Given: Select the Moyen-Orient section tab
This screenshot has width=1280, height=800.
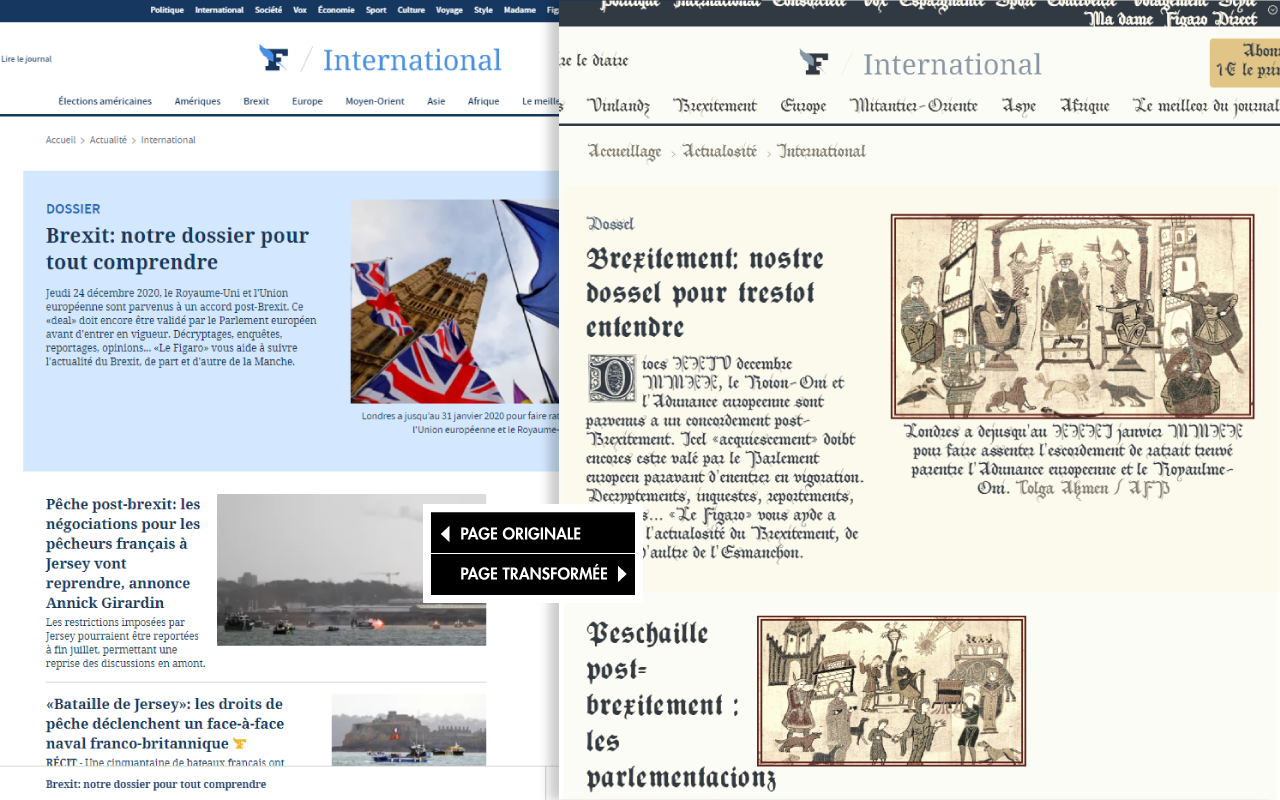Looking at the screenshot, I should pos(375,101).
